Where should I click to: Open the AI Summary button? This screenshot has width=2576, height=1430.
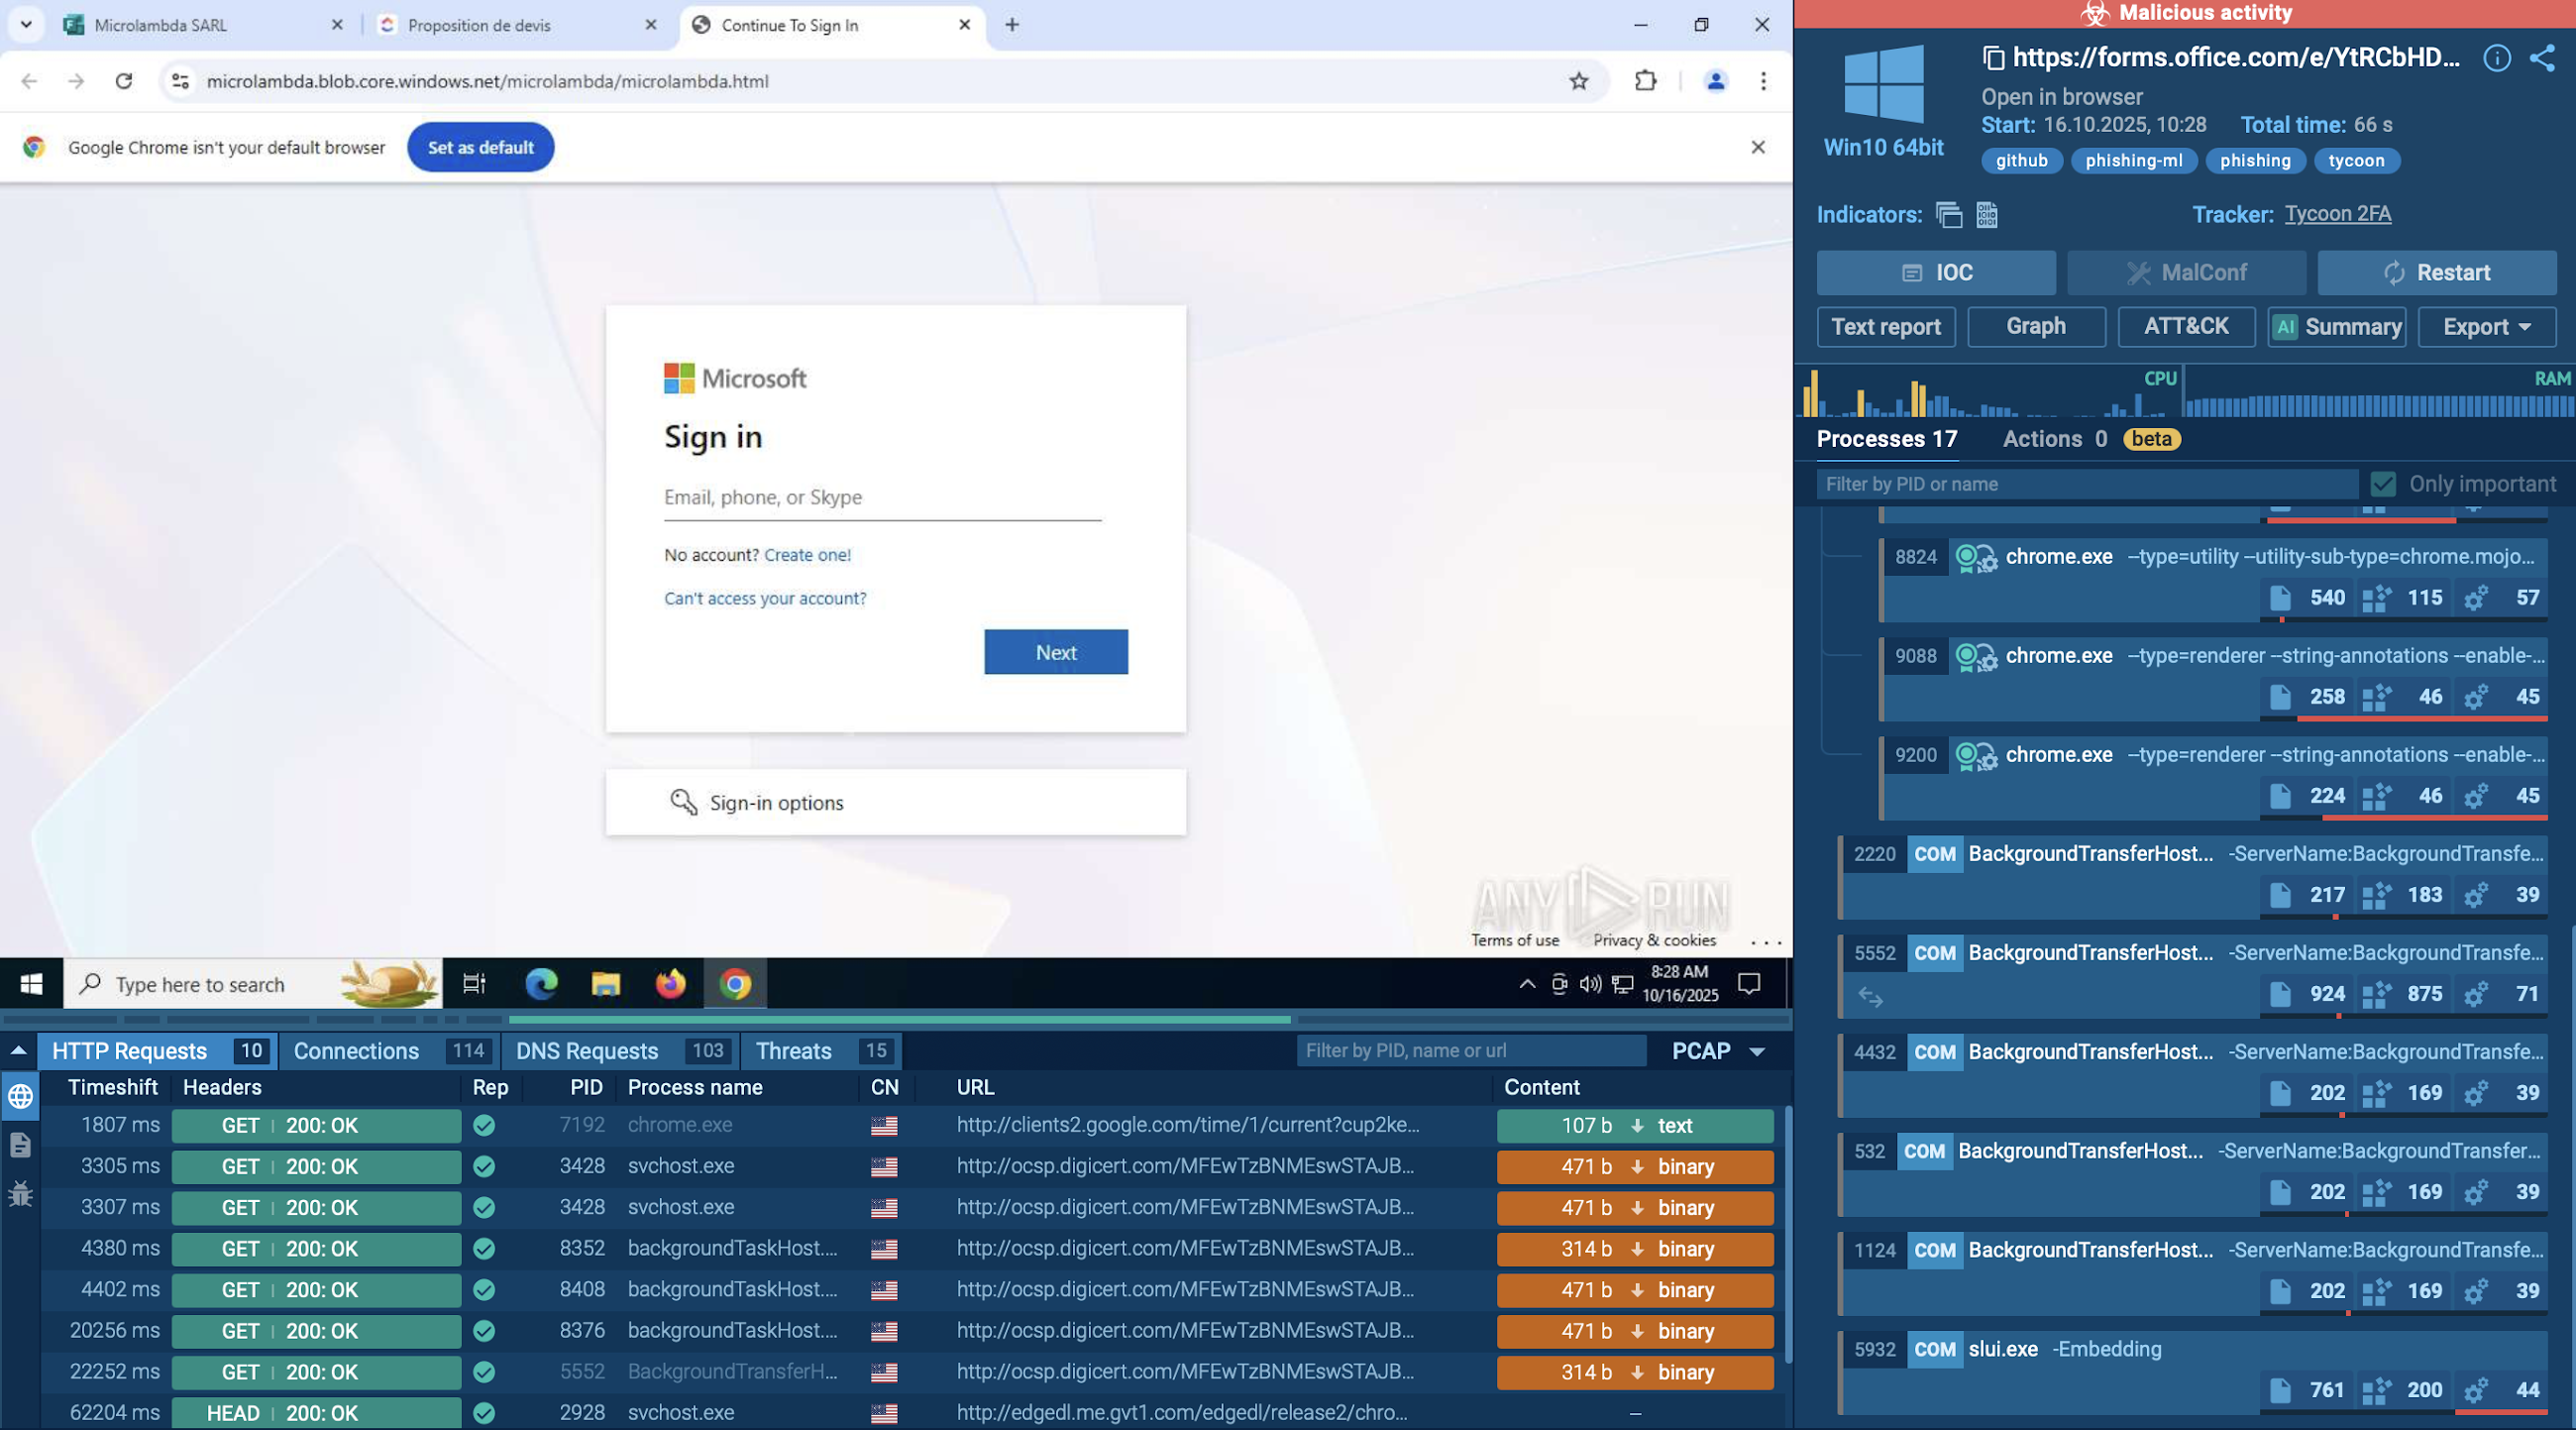tap(2336, 327)
